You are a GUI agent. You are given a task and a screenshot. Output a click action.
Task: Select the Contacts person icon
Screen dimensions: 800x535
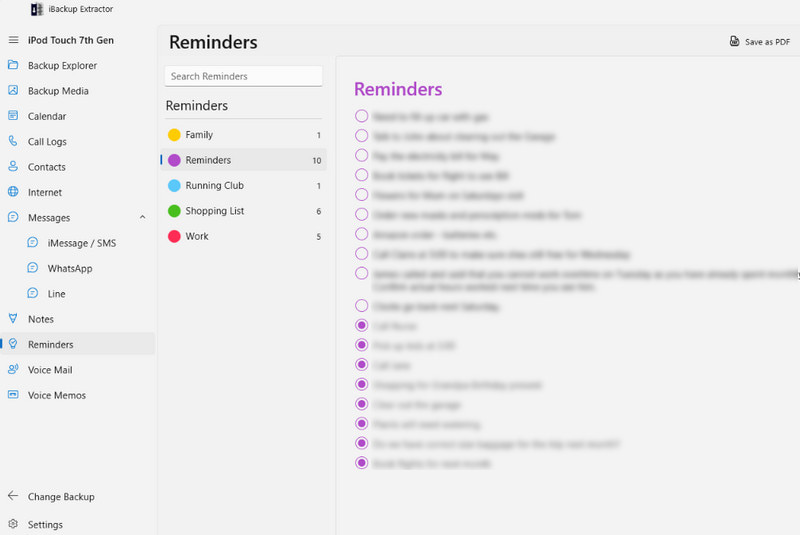click(x=13, y=166)
